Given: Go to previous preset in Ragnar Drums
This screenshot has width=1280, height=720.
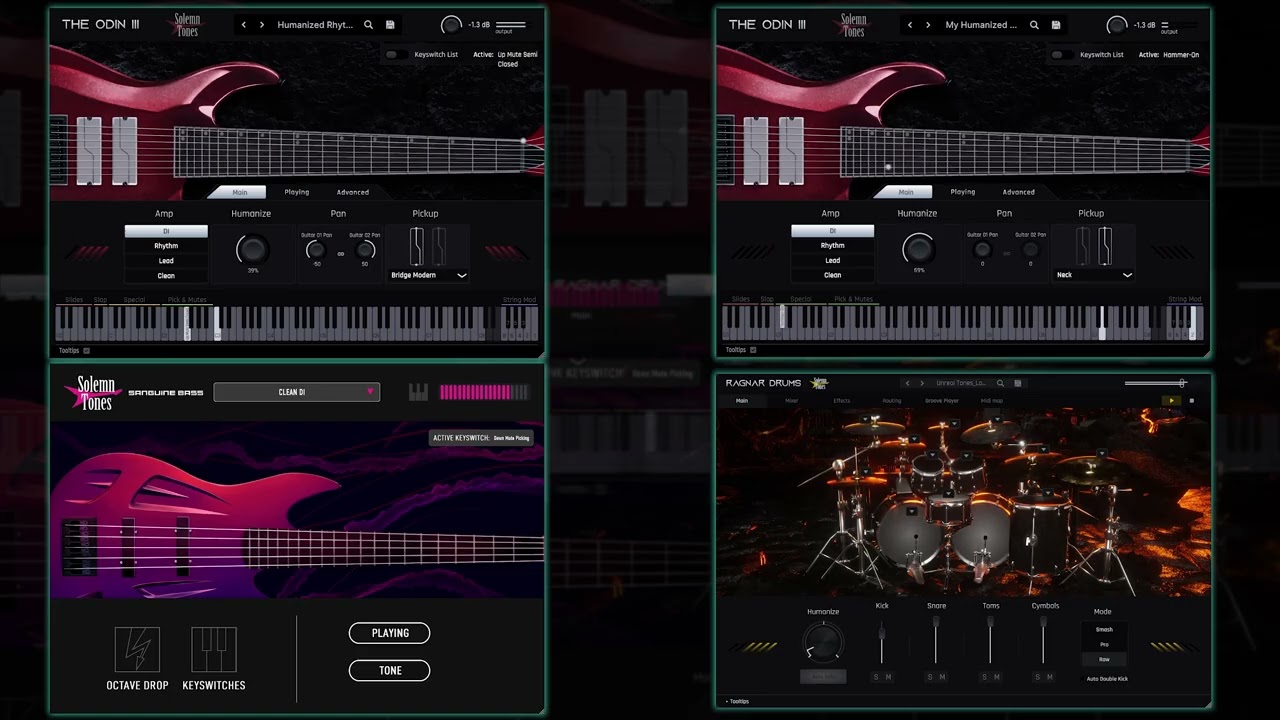Looking at the screenshot, I should (x=907, y=383).
